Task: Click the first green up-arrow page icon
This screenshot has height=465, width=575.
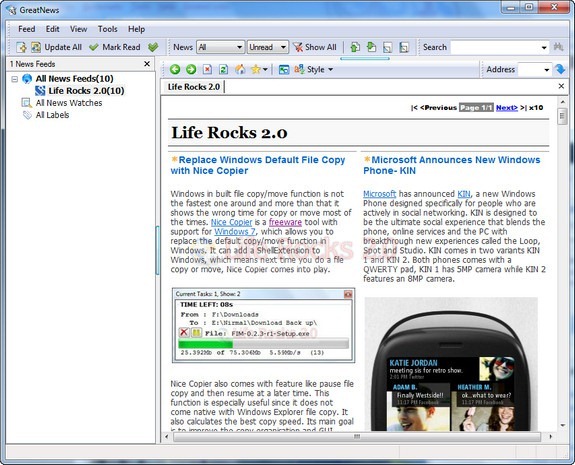Action: (x=355, y=47)
